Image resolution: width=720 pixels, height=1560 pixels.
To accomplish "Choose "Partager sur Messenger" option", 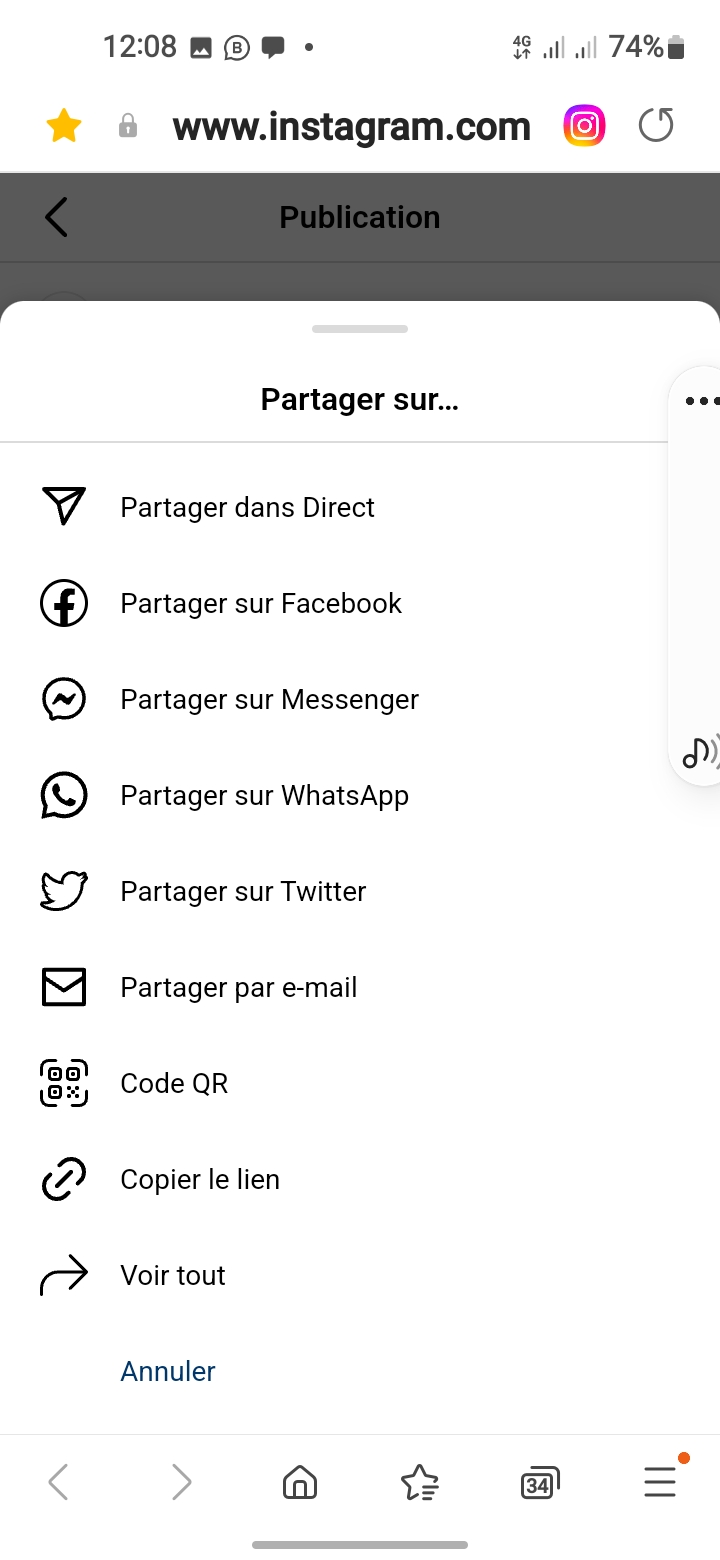I will 269,699.
